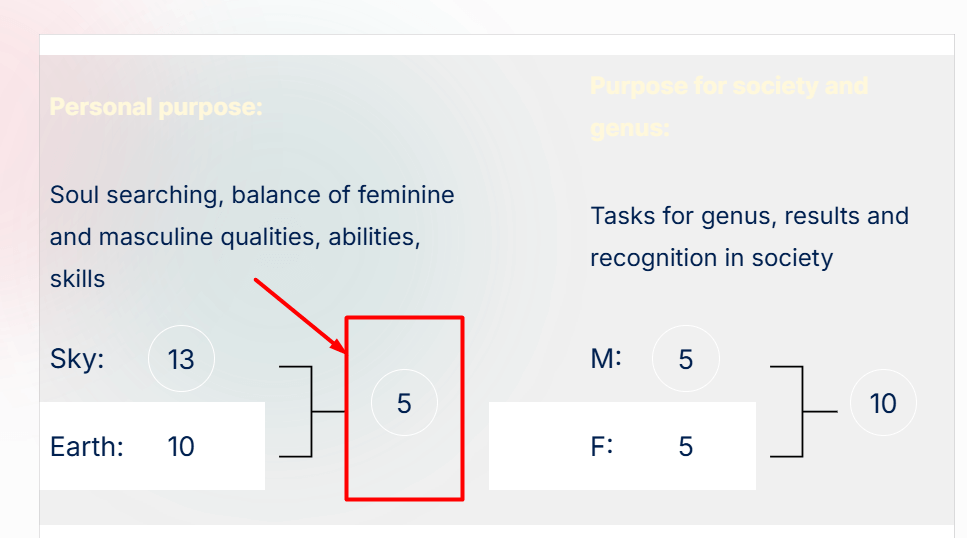967x538 pixels.
Task: Click the Tasks for genus description text
Action: (x=749, y=237)
